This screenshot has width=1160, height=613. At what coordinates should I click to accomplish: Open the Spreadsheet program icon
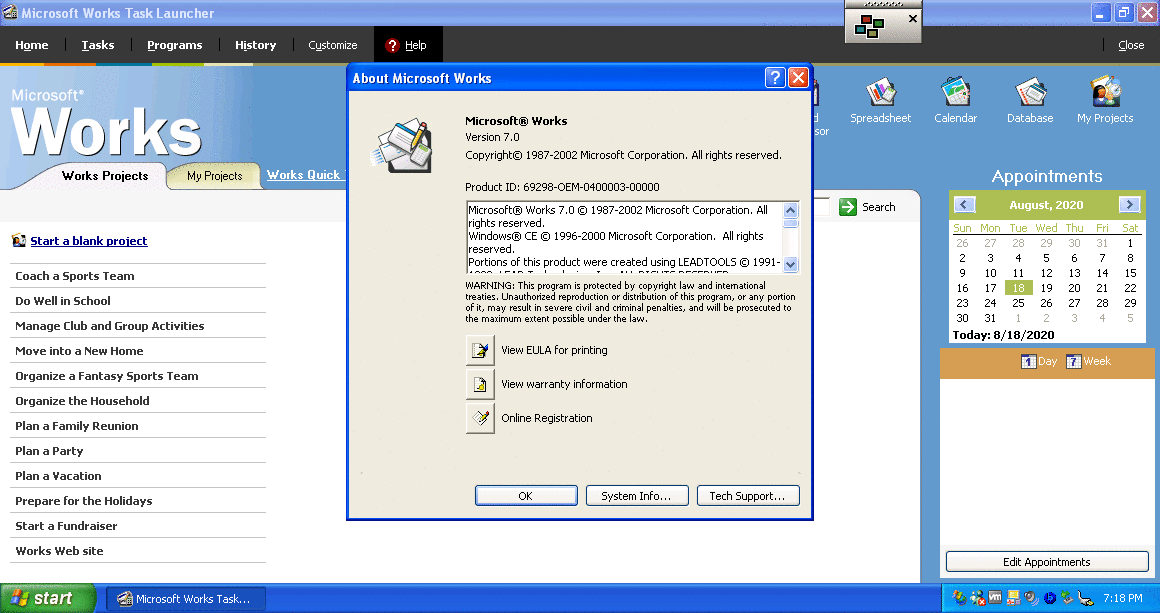point(880,93)
